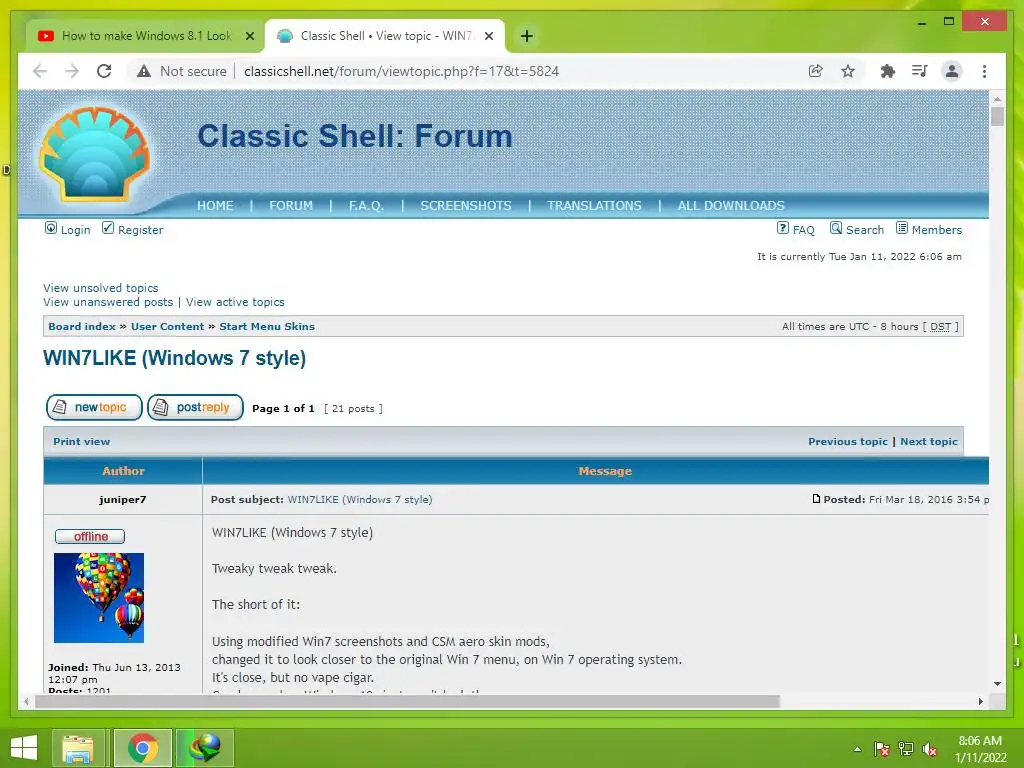Click the horizontal page scrollbar thumb
This screenshot has height=768, width=1024.
point(408,701)
